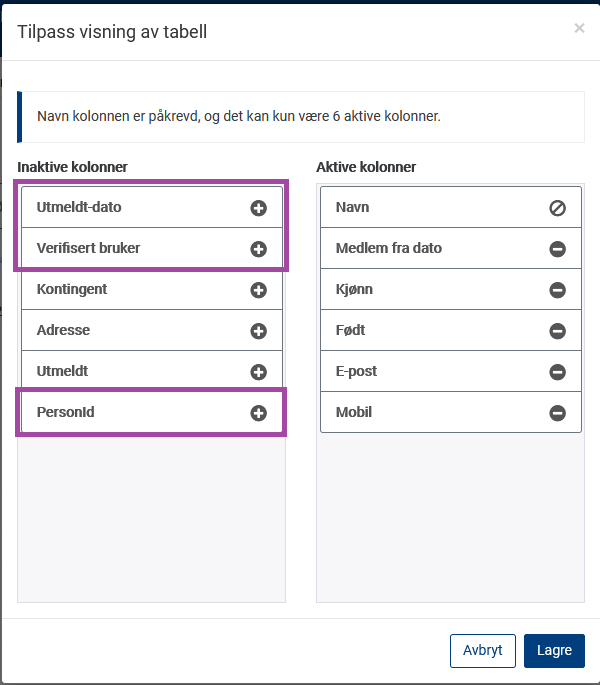
Task: Click the Medlem fra dato row label
Action: [x=388, y=248]
